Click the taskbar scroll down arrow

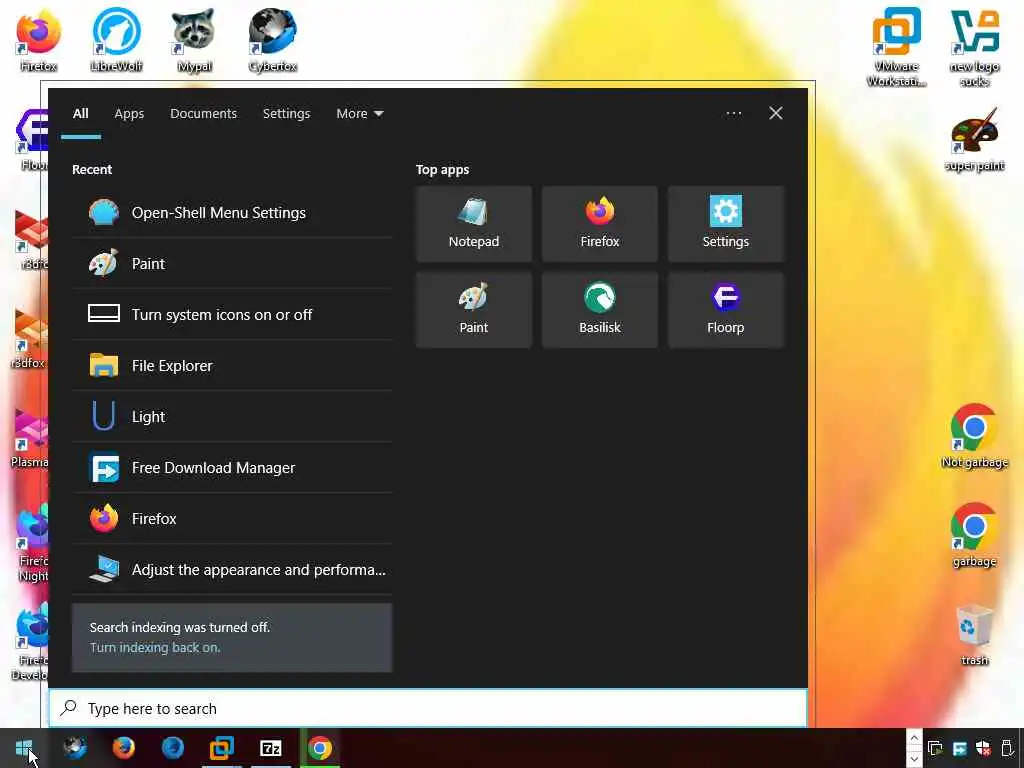(914, 758)
